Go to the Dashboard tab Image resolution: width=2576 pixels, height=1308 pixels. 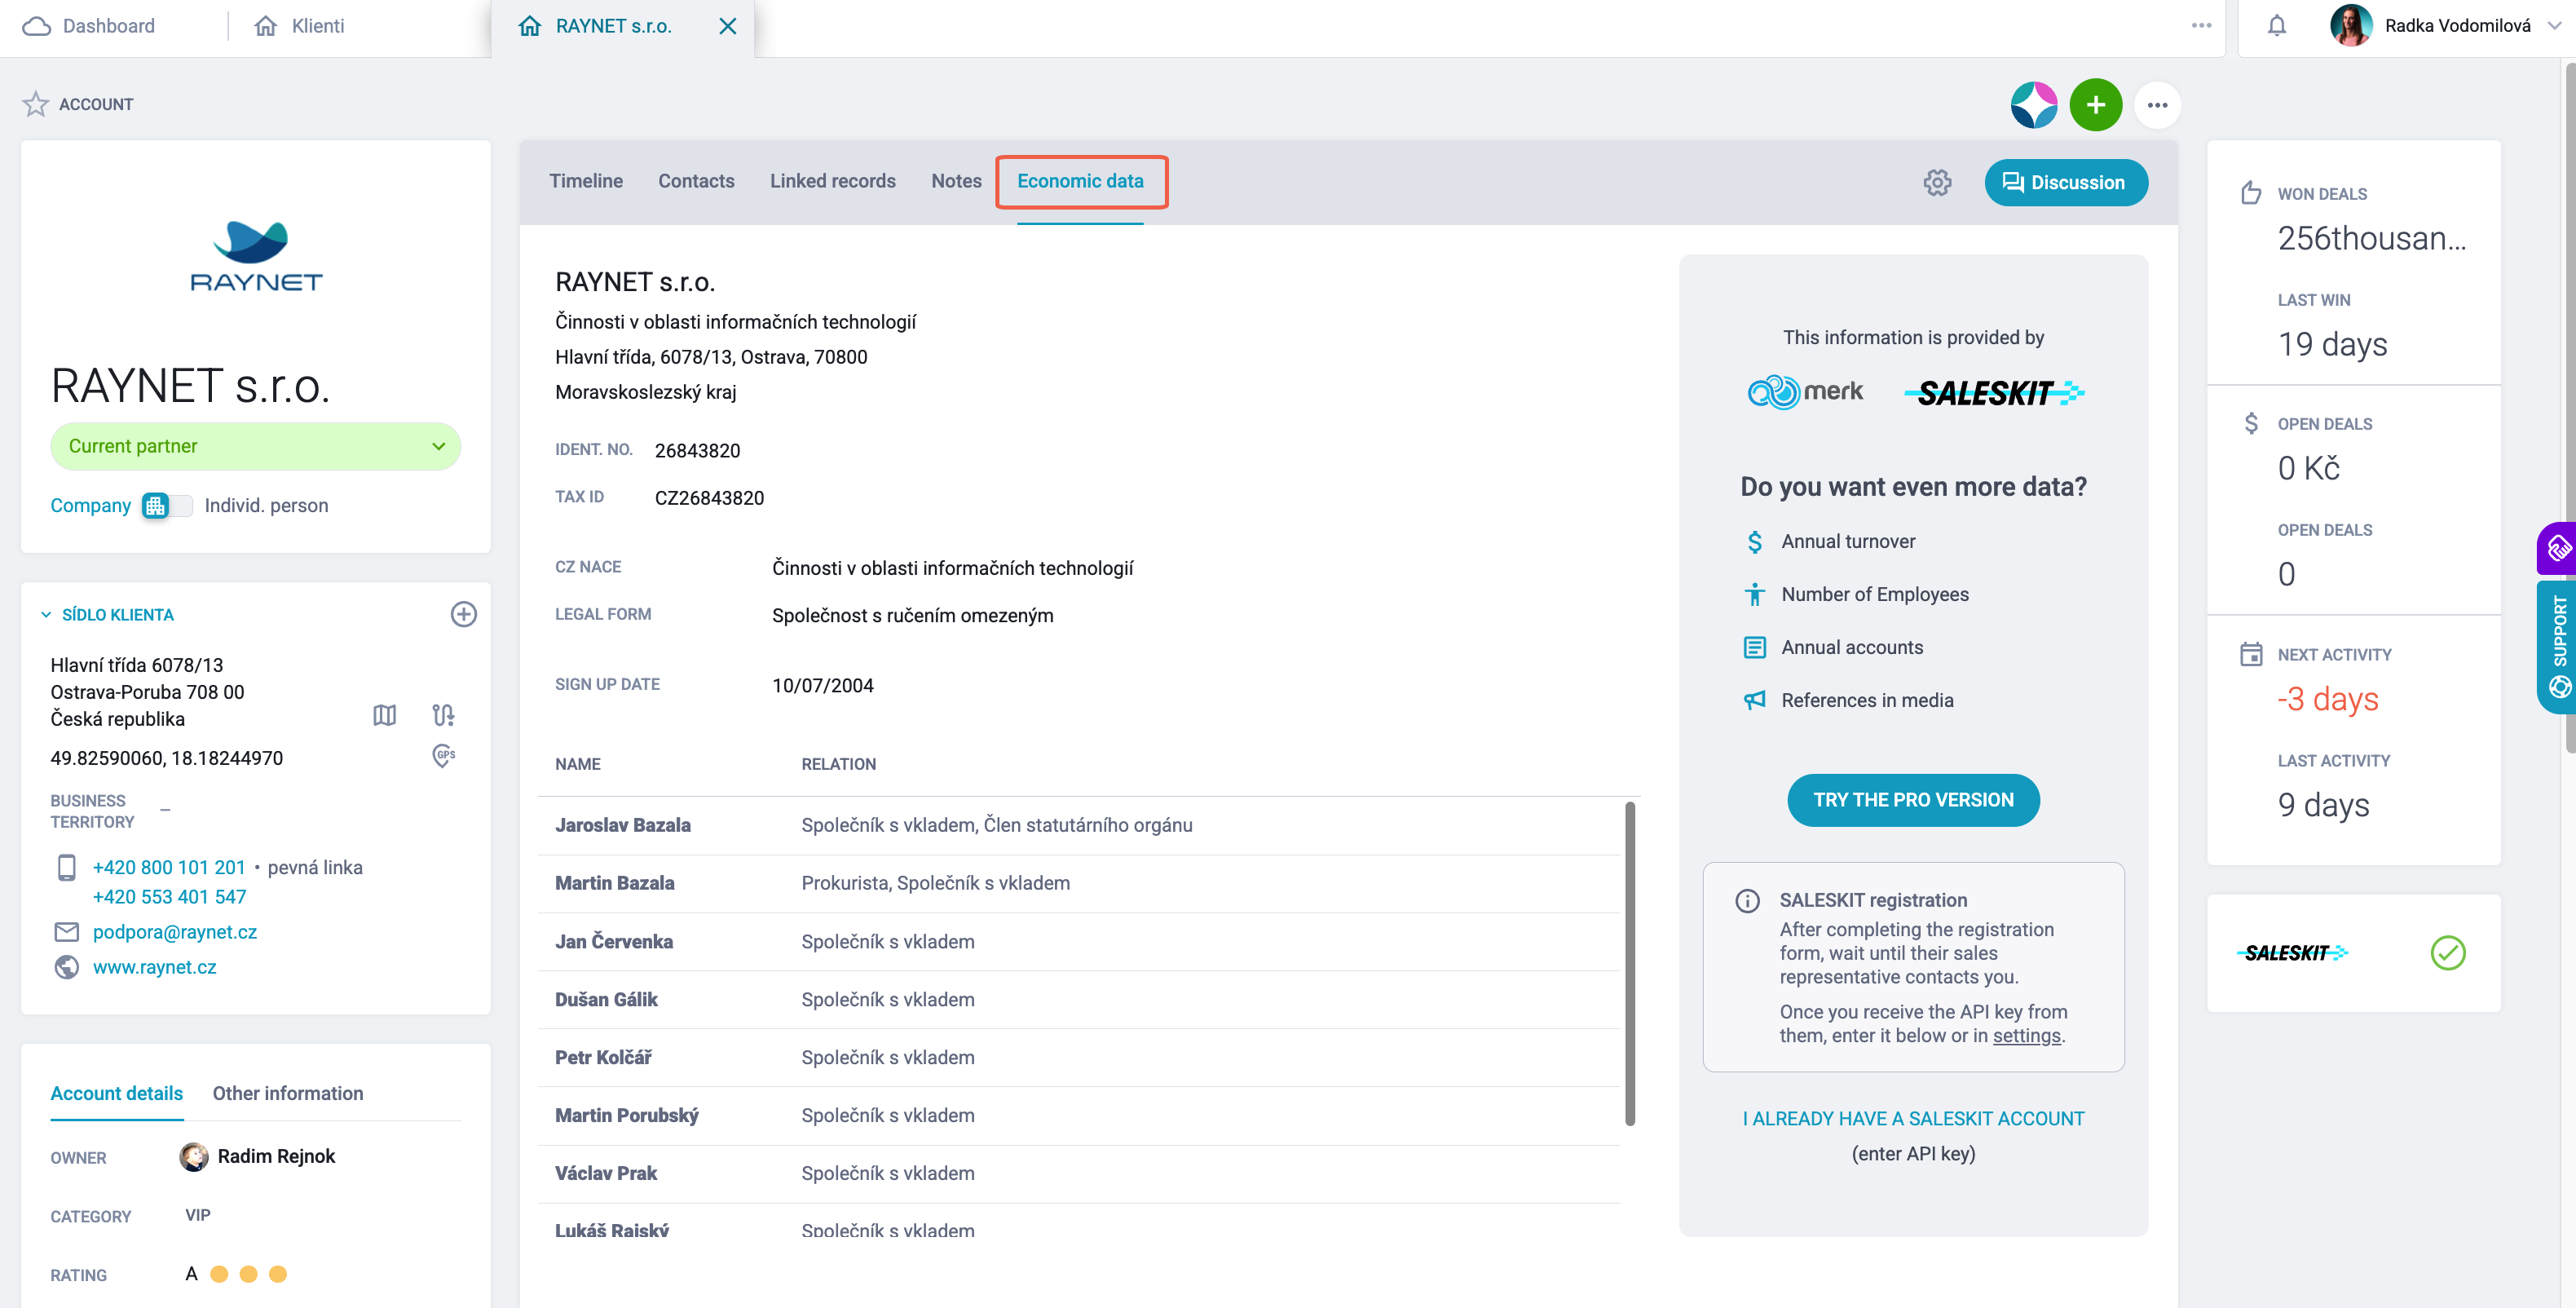click(x=90, y=26)
